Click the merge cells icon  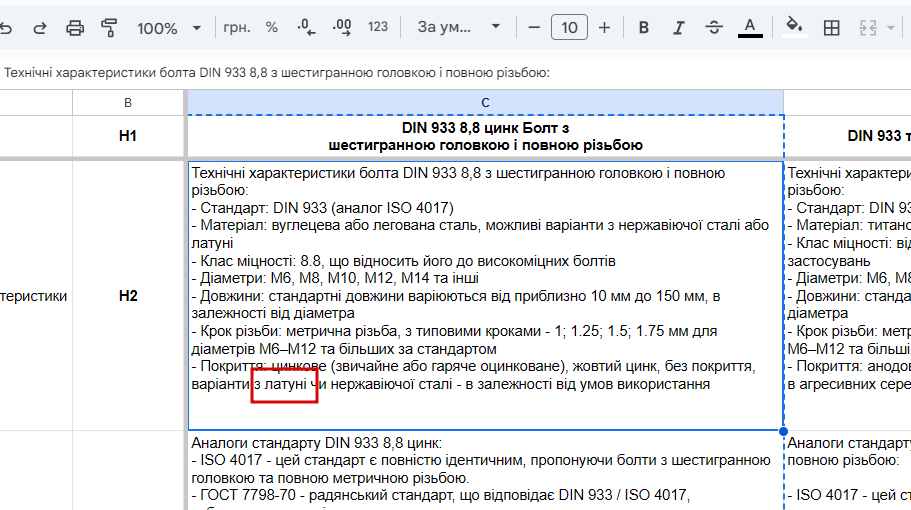pyautogui.click(x=867, y=27)
